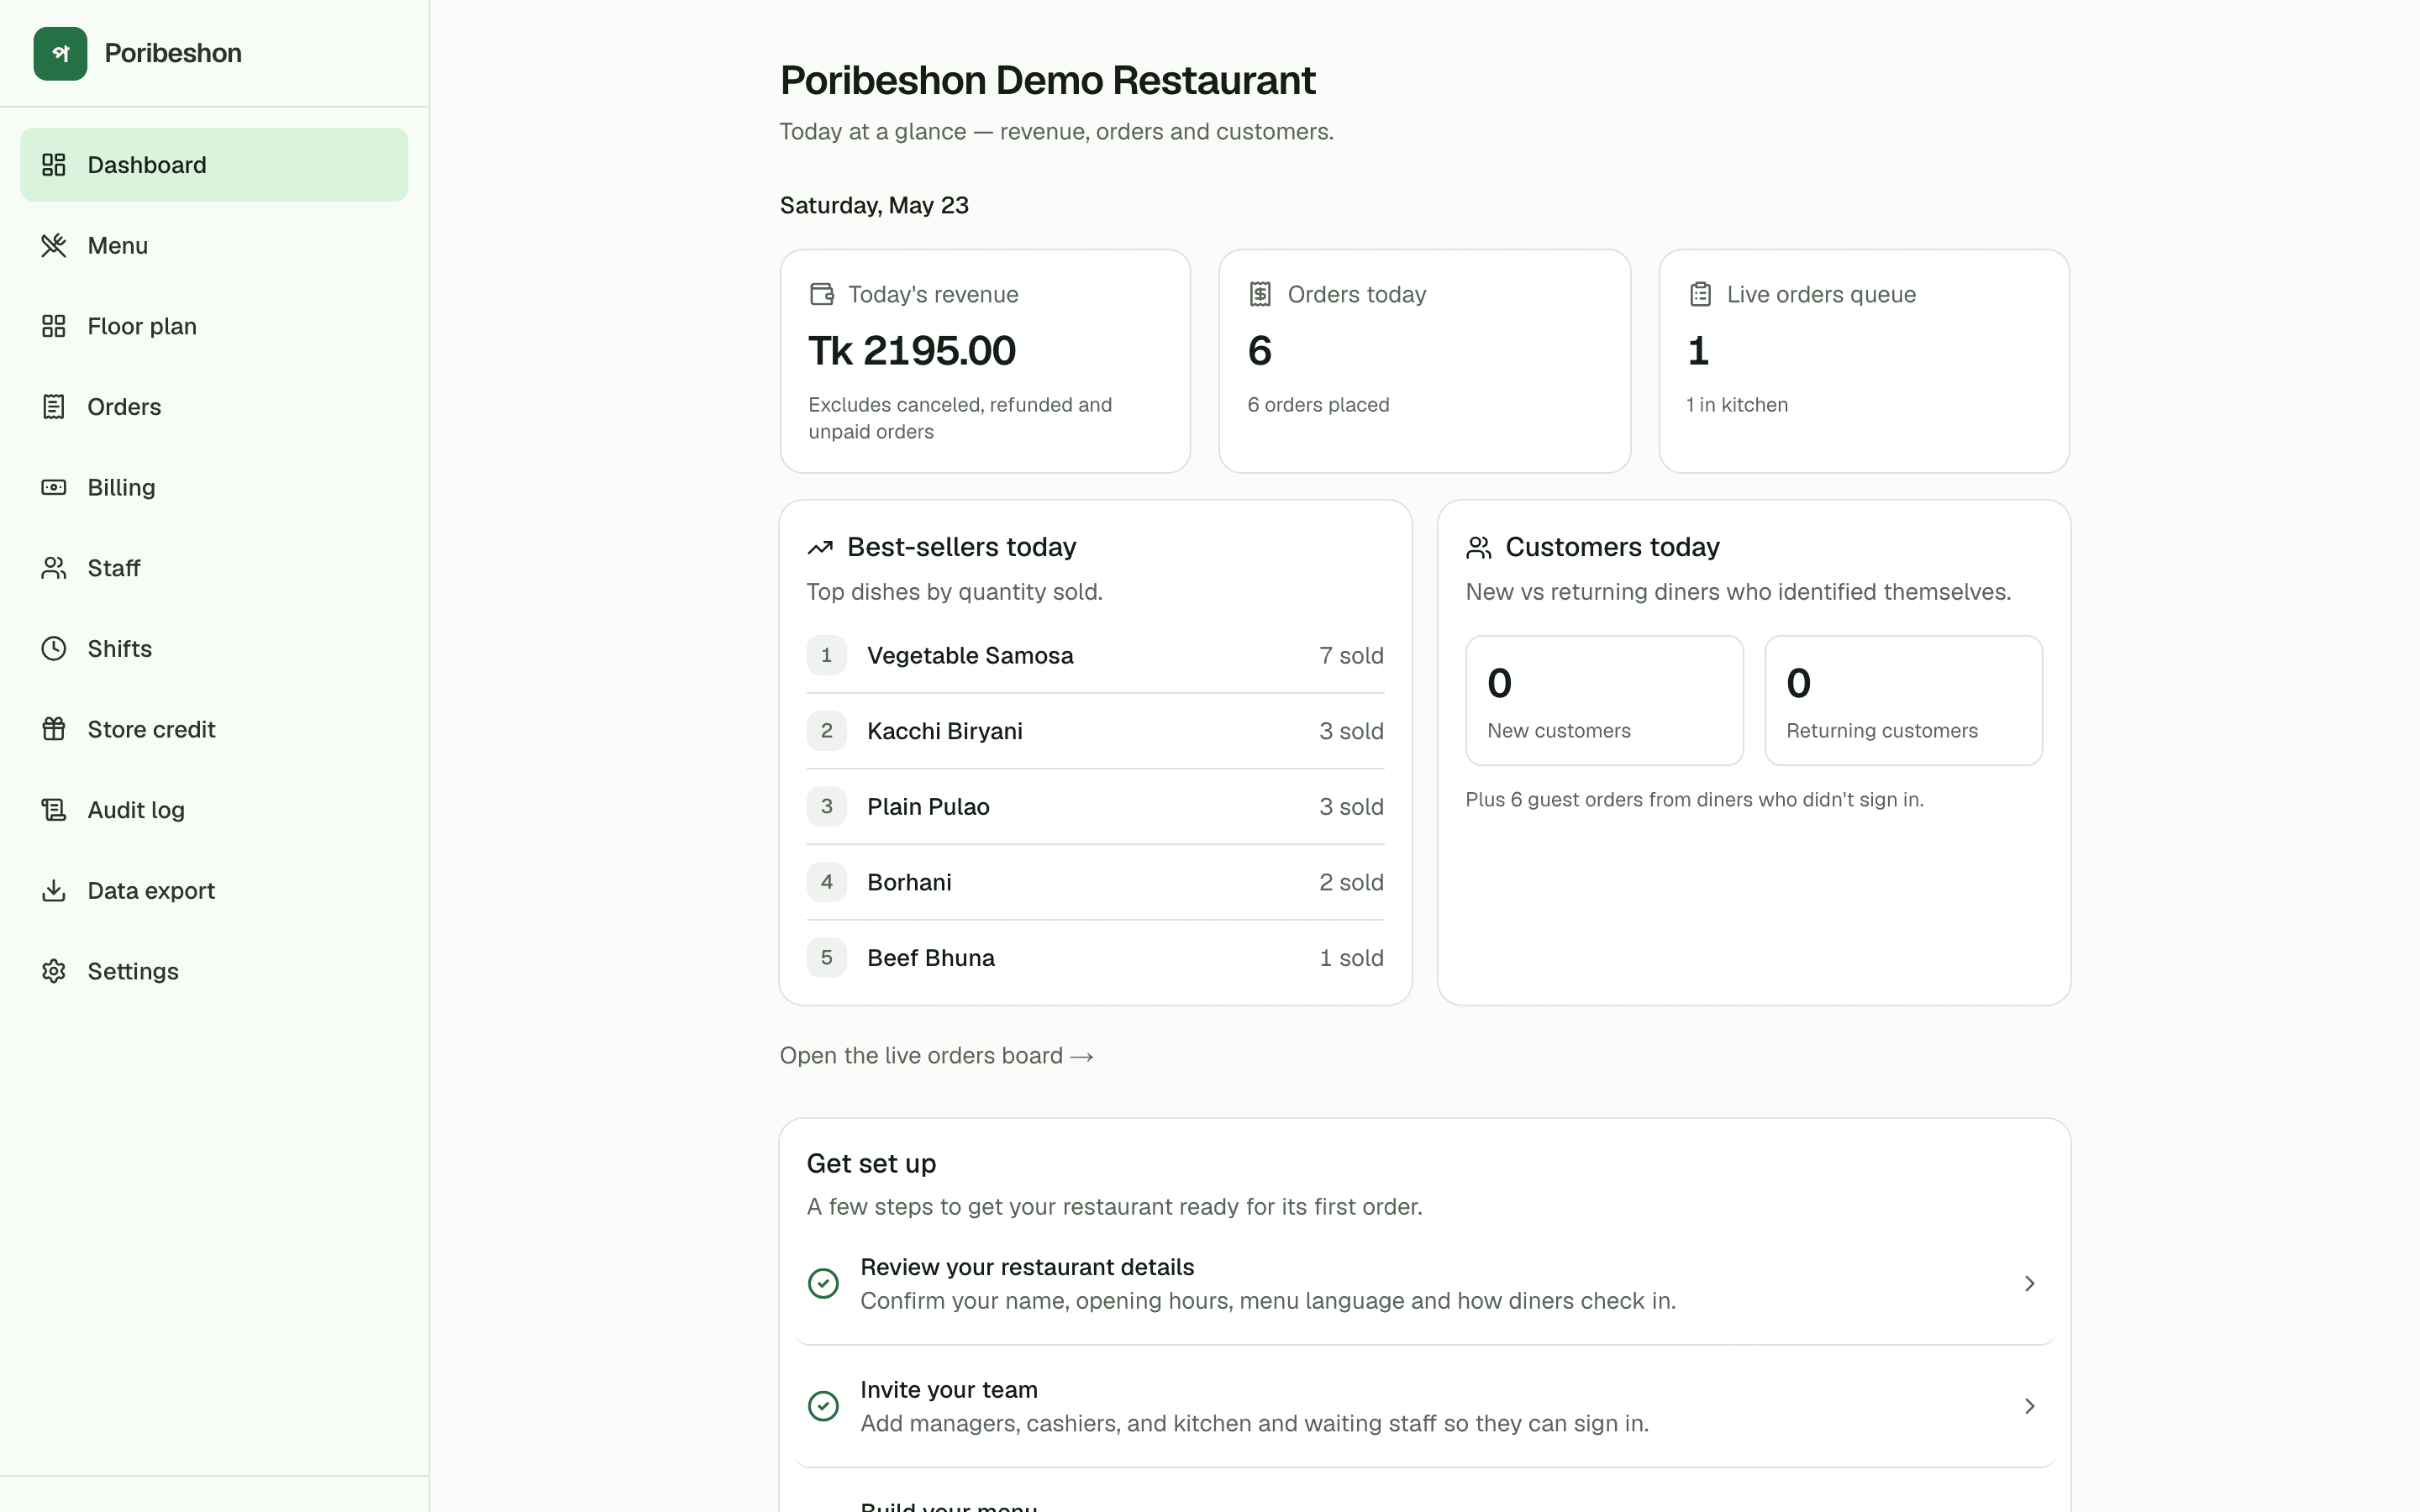Click the clipboard icon on Live orders queue
Image resolution: width=2420 pixels, height=1512 pixels.
(x=1700, y=294)
